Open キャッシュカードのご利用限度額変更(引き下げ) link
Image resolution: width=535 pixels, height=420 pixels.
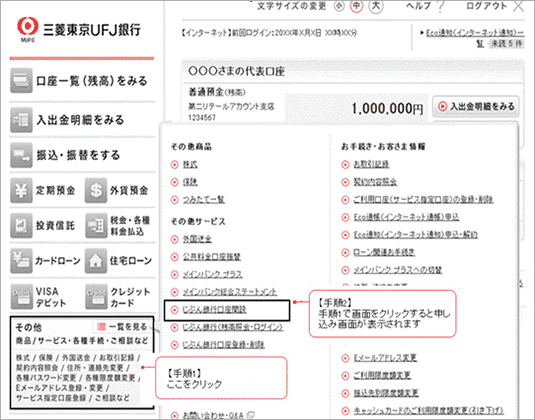click(428, 411)
